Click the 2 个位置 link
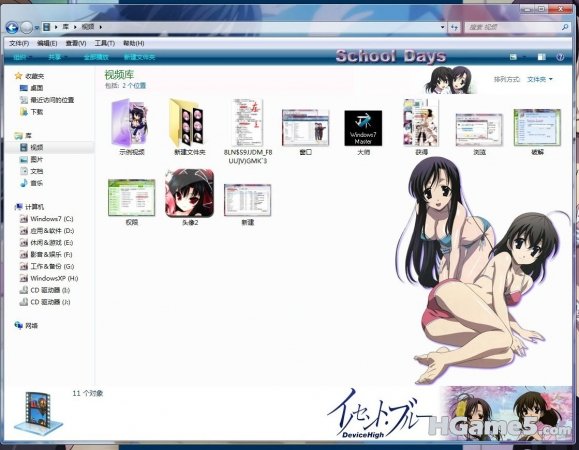Screen dimensions: 579x450 tap(134, 86)
